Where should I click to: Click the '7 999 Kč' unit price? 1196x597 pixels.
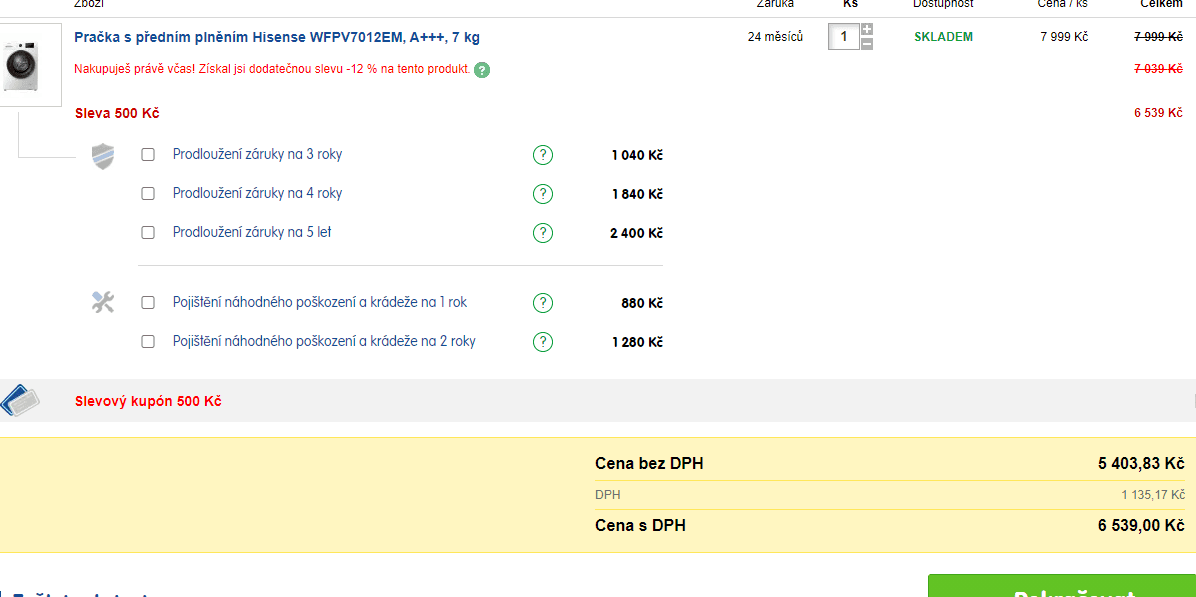coord(1064,37)
